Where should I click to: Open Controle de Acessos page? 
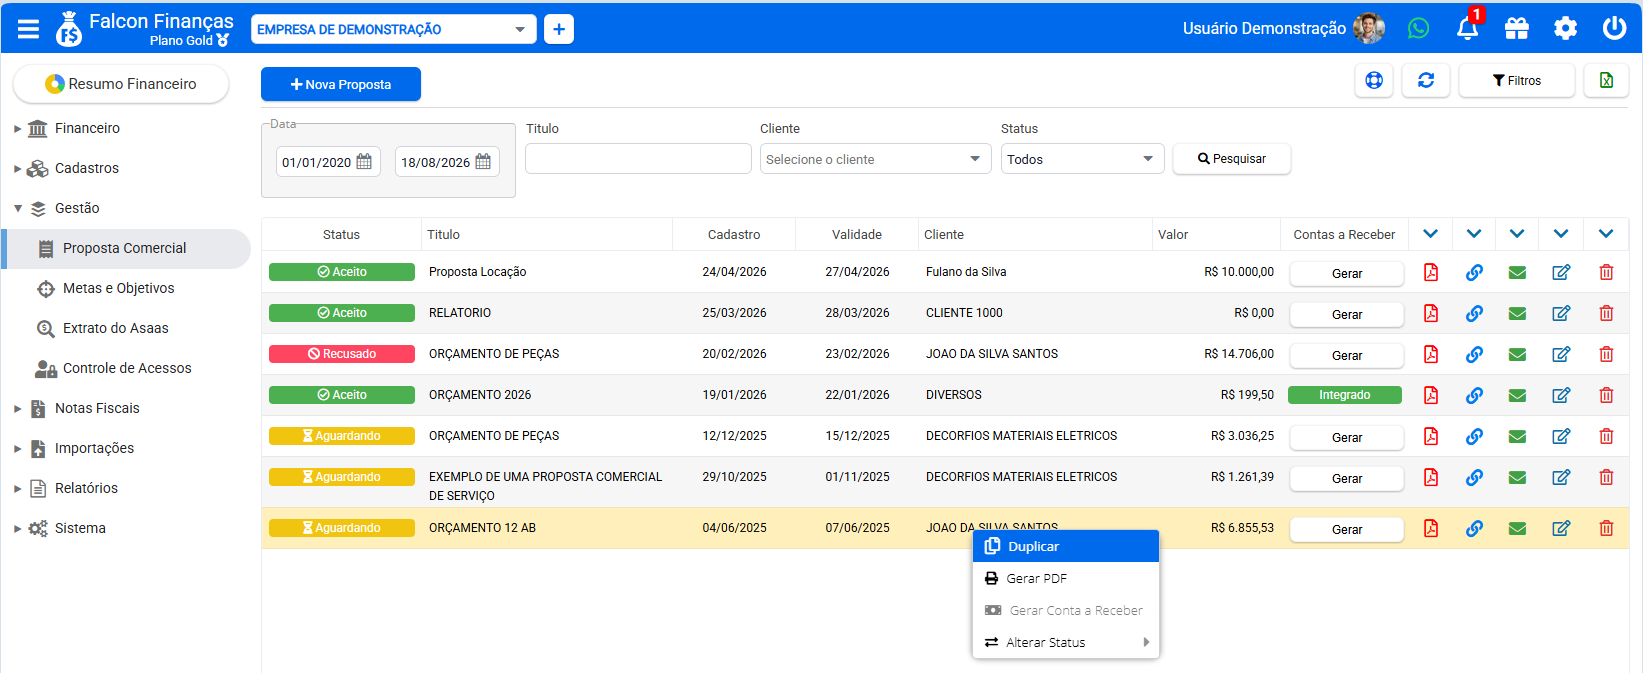[127, 368]
